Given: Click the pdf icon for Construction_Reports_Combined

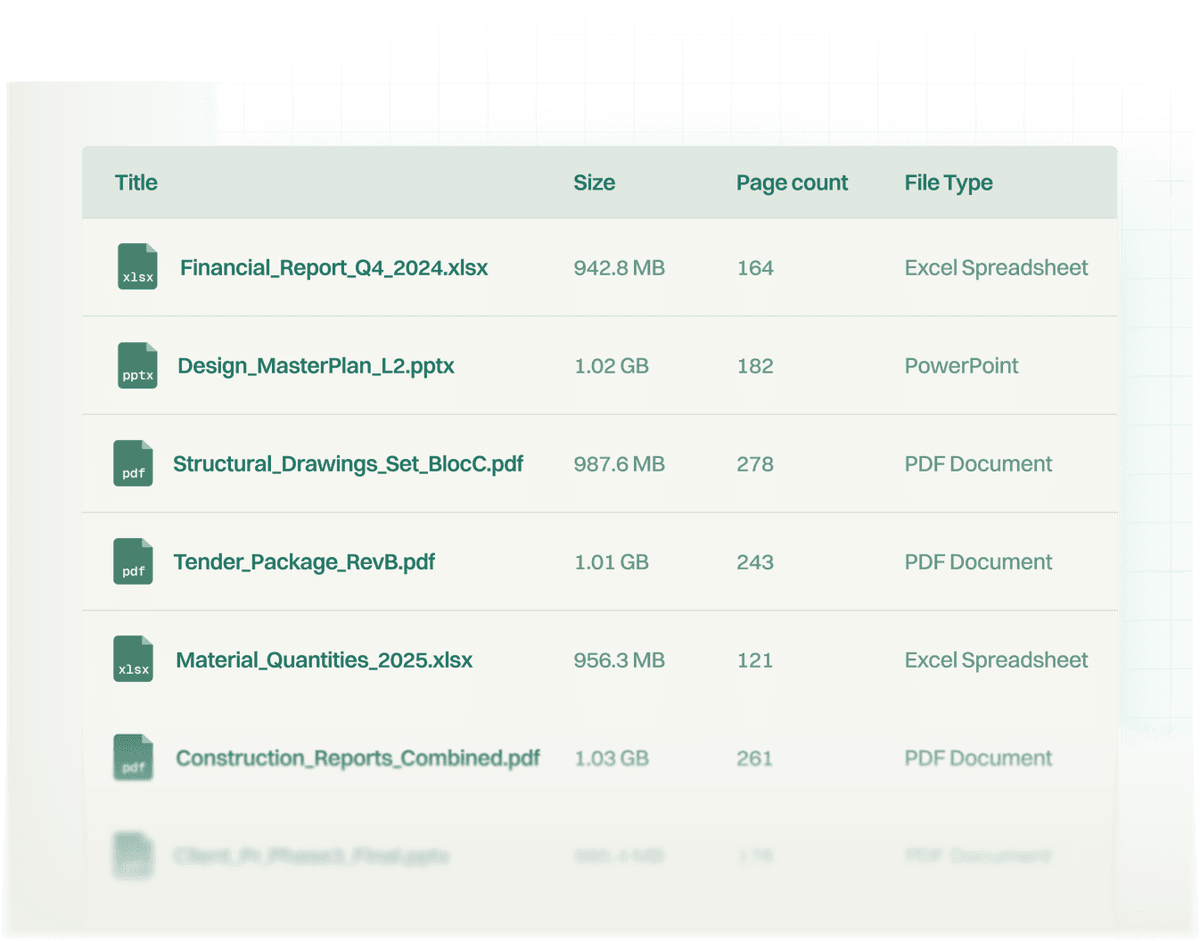Looking at the screenshot, I should pos(133,757).
